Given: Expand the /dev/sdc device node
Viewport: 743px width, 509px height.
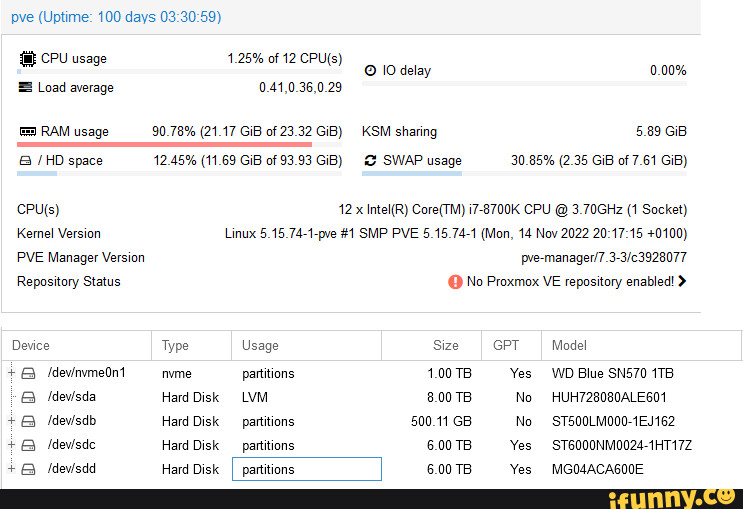Looking at the screenshot, I should (11, 445).
